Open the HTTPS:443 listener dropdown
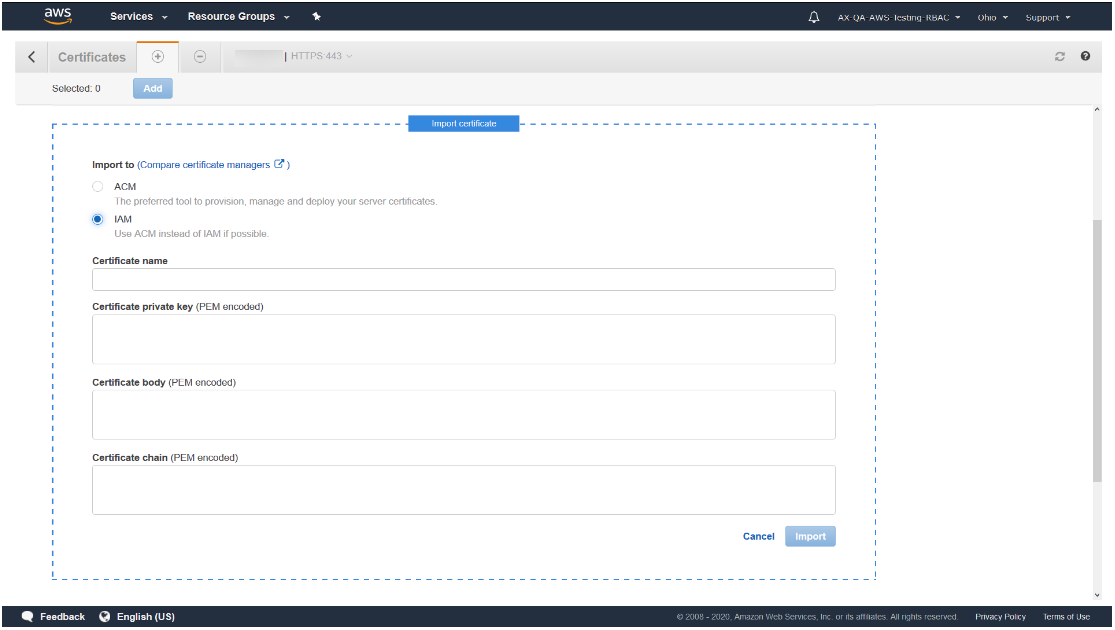This screenshot has height=630, width=1115. (x=321, y=56)
